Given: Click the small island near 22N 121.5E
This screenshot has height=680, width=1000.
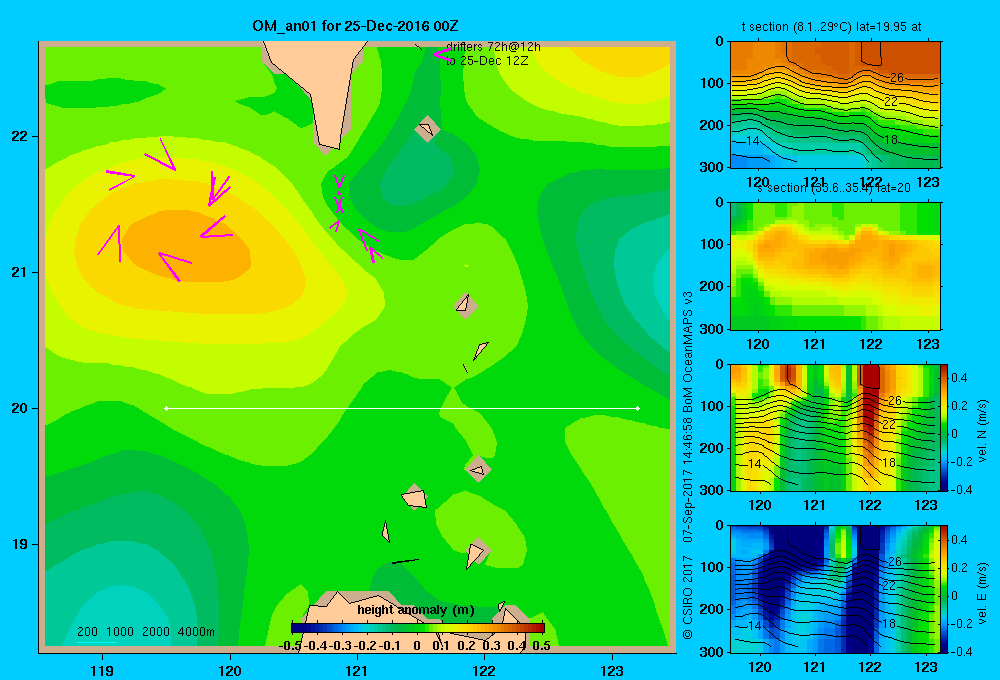Looking at the screenshot, I should pos(427,129).
